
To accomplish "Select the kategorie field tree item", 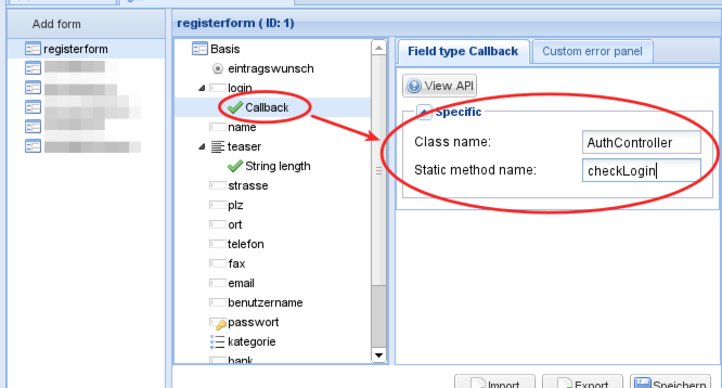I will 251,342.
